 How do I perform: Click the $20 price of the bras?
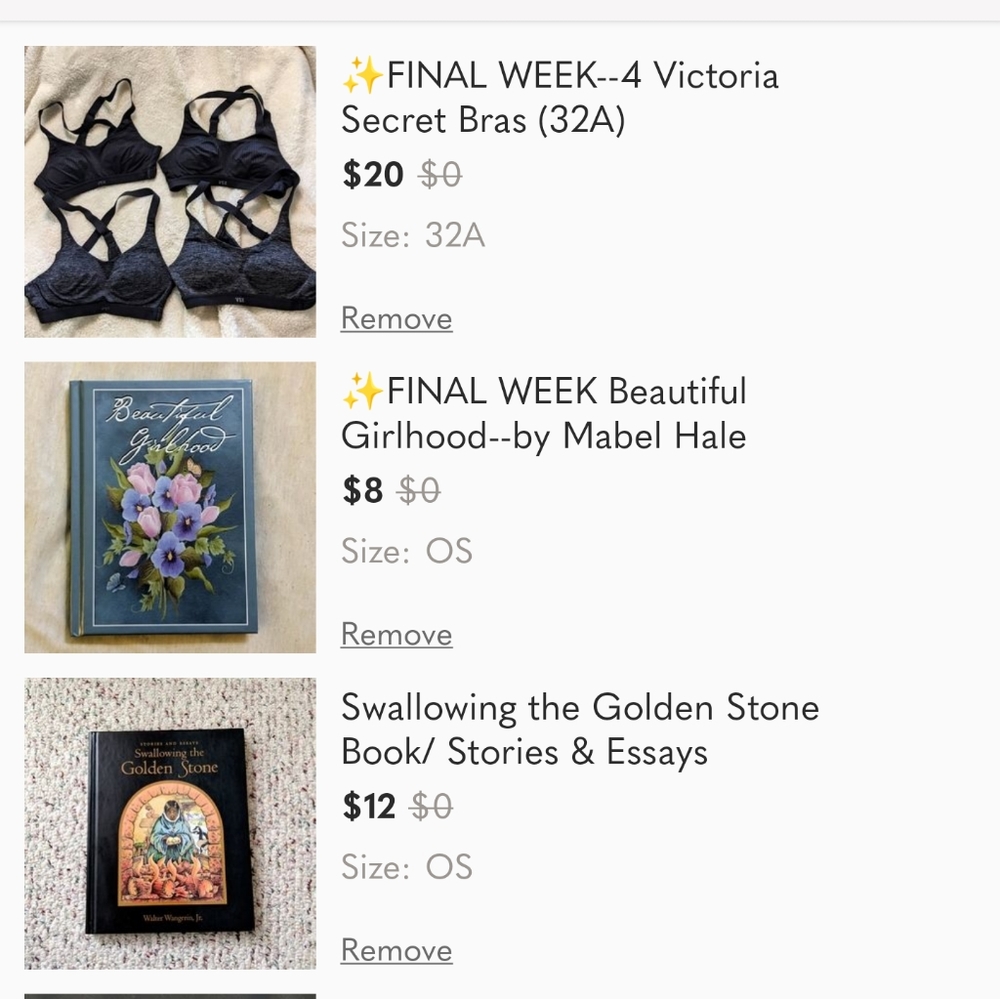pyautogui.click(x=373, y=175)
